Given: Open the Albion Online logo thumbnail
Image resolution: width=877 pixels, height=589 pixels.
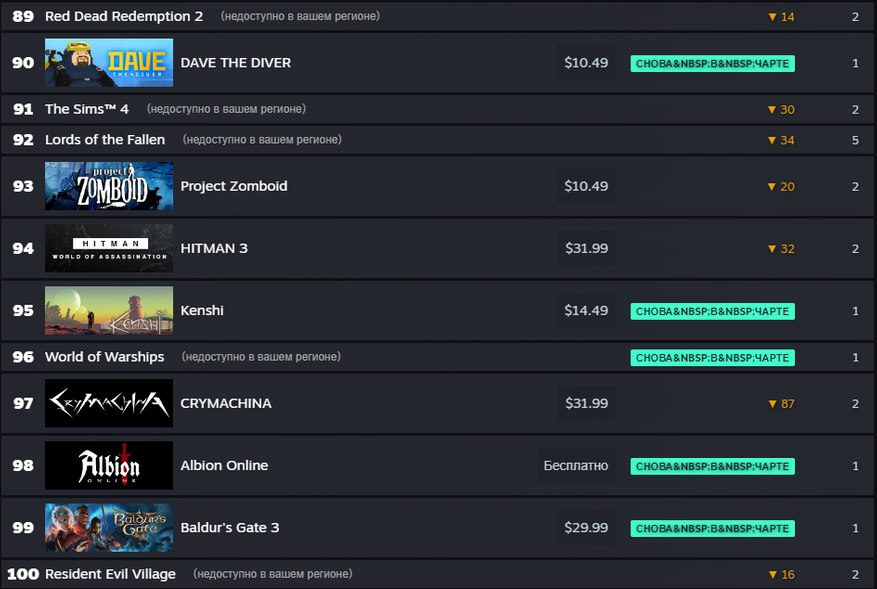Looking at the screenshot, I should coord(108,466).
